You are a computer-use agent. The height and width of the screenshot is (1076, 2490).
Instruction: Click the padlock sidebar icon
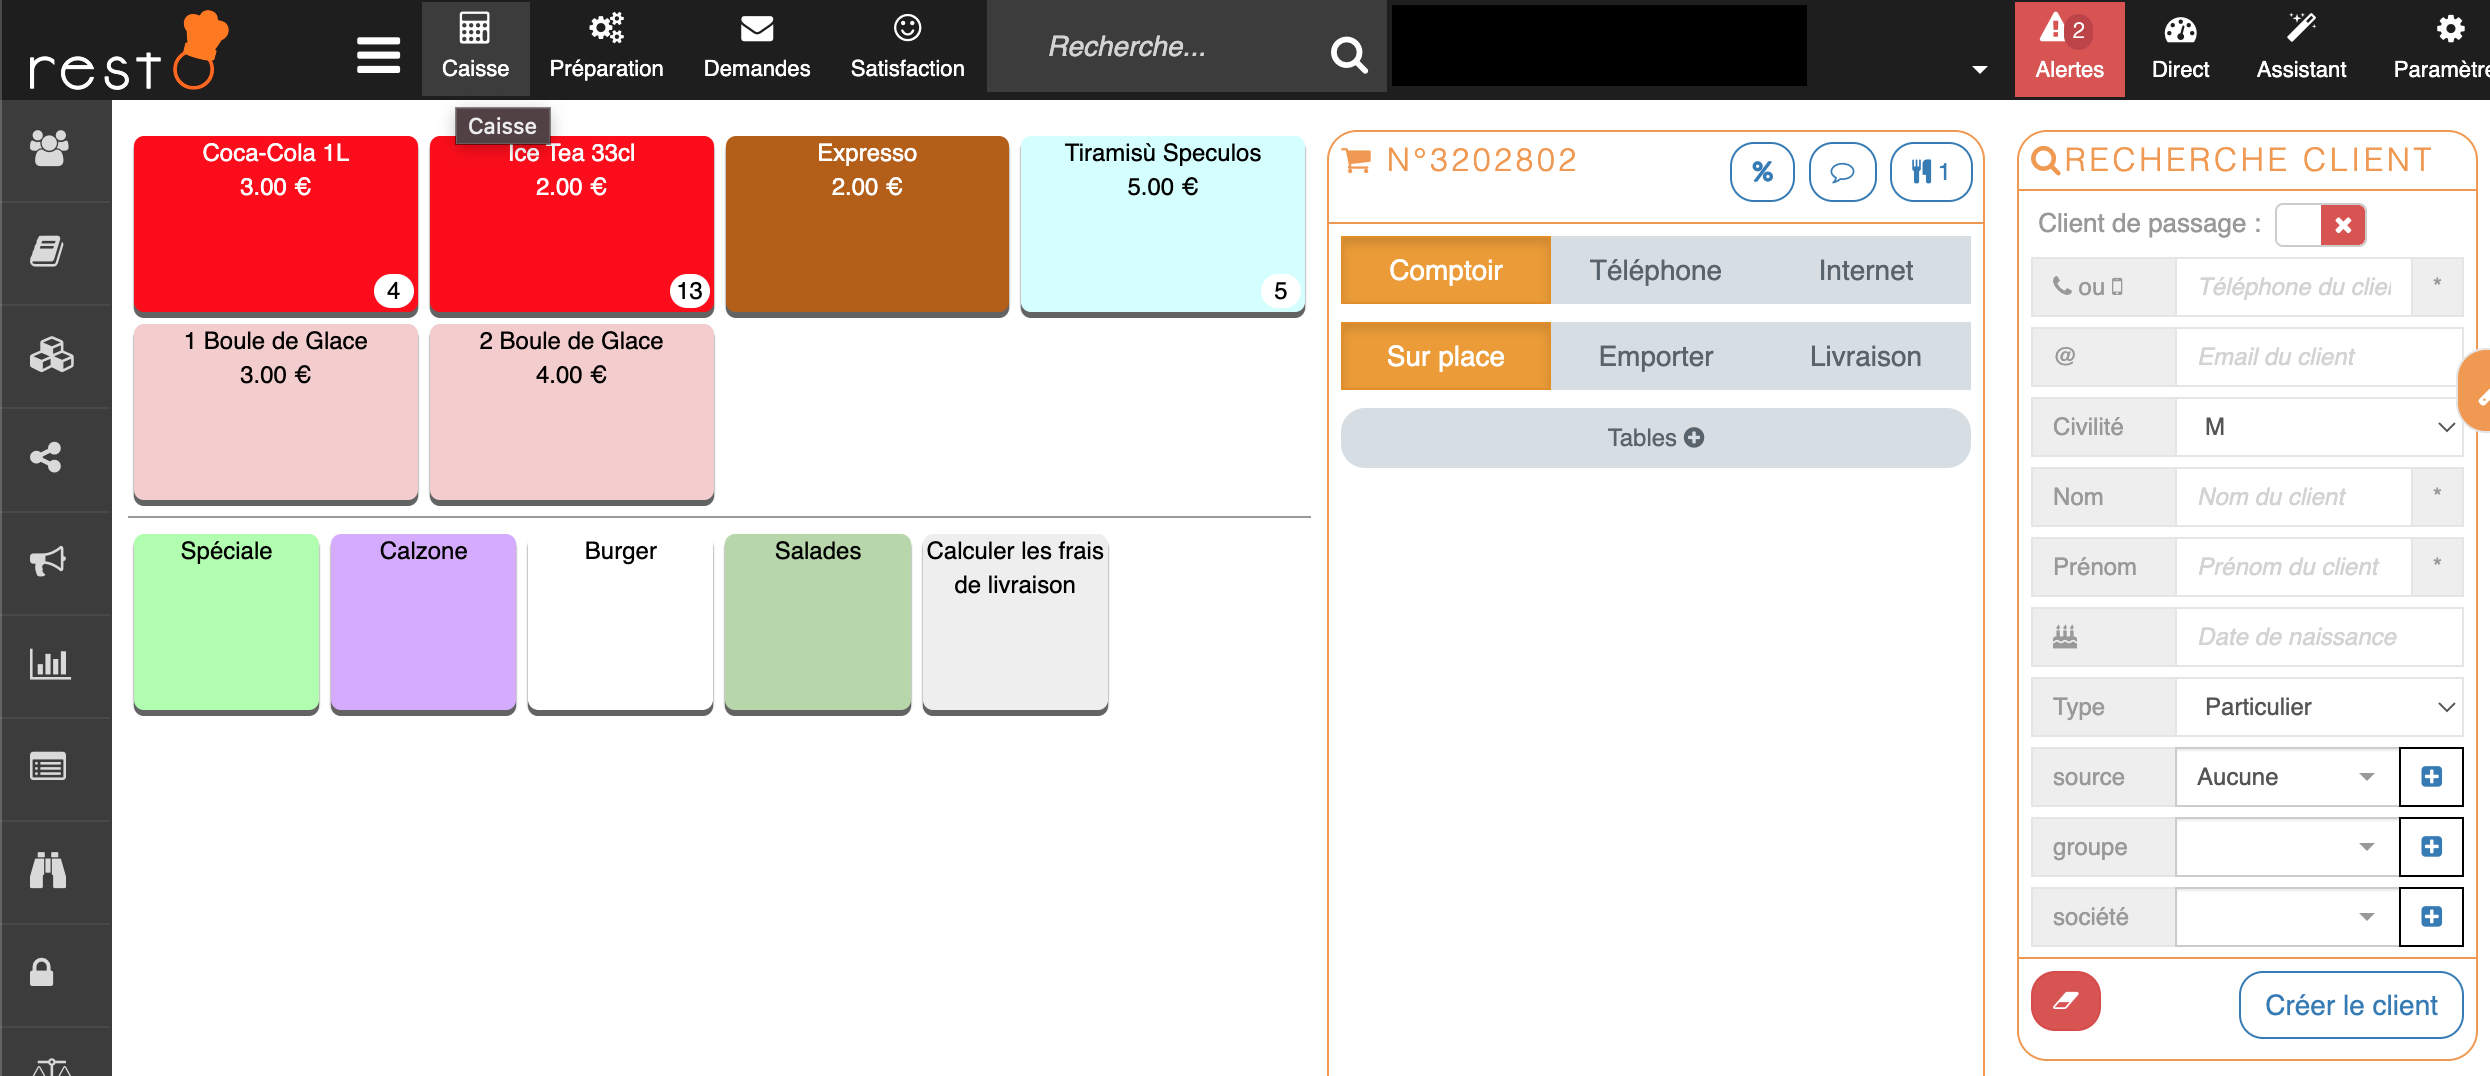pyautogui.click(x=42, y=972)
